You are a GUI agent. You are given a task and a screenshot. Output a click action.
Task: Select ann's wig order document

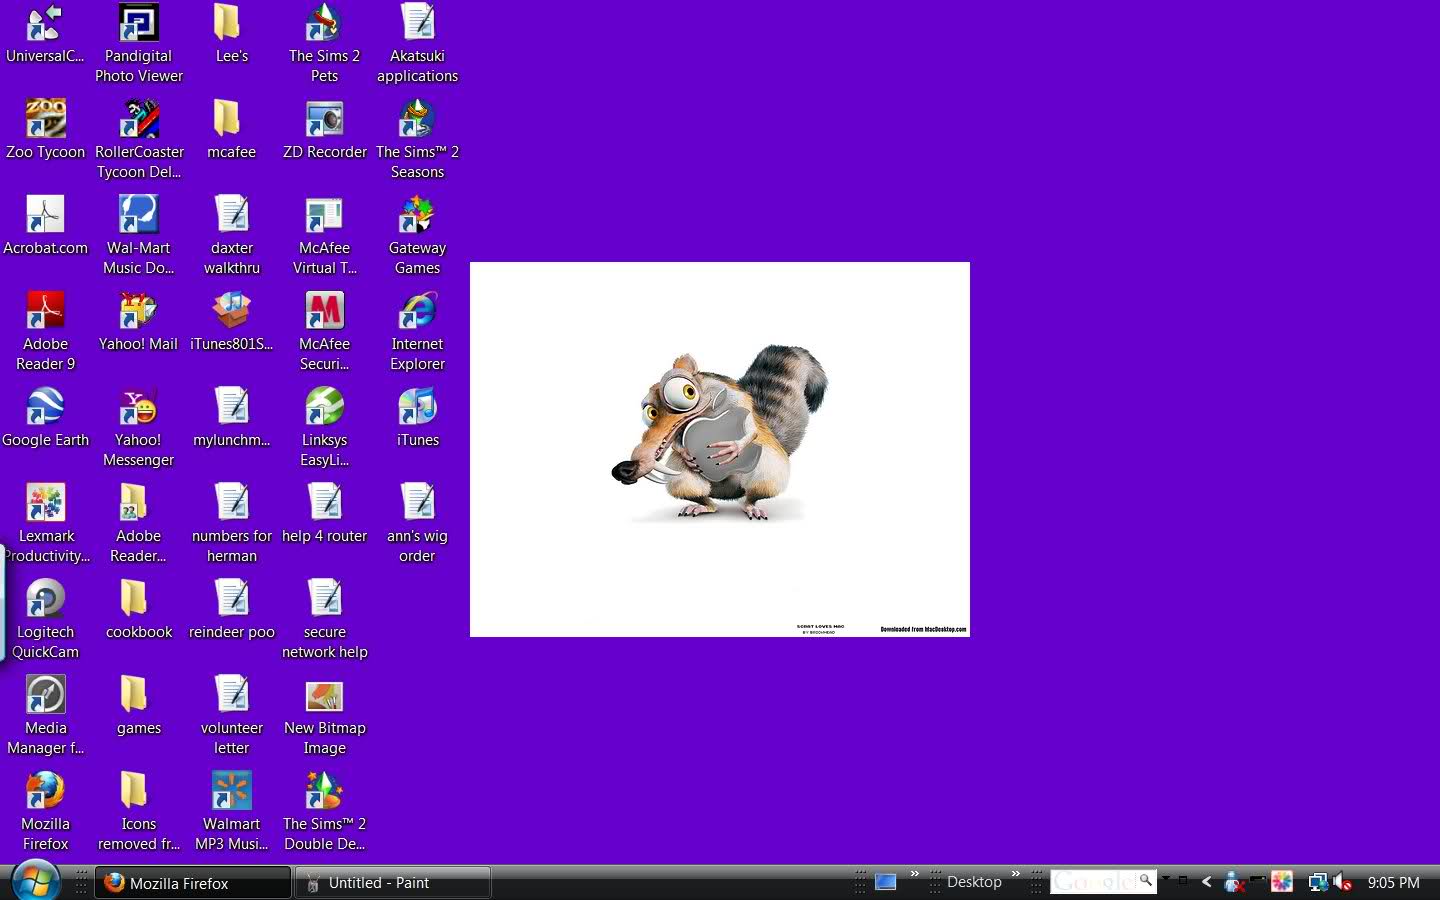tap(417, 523)
